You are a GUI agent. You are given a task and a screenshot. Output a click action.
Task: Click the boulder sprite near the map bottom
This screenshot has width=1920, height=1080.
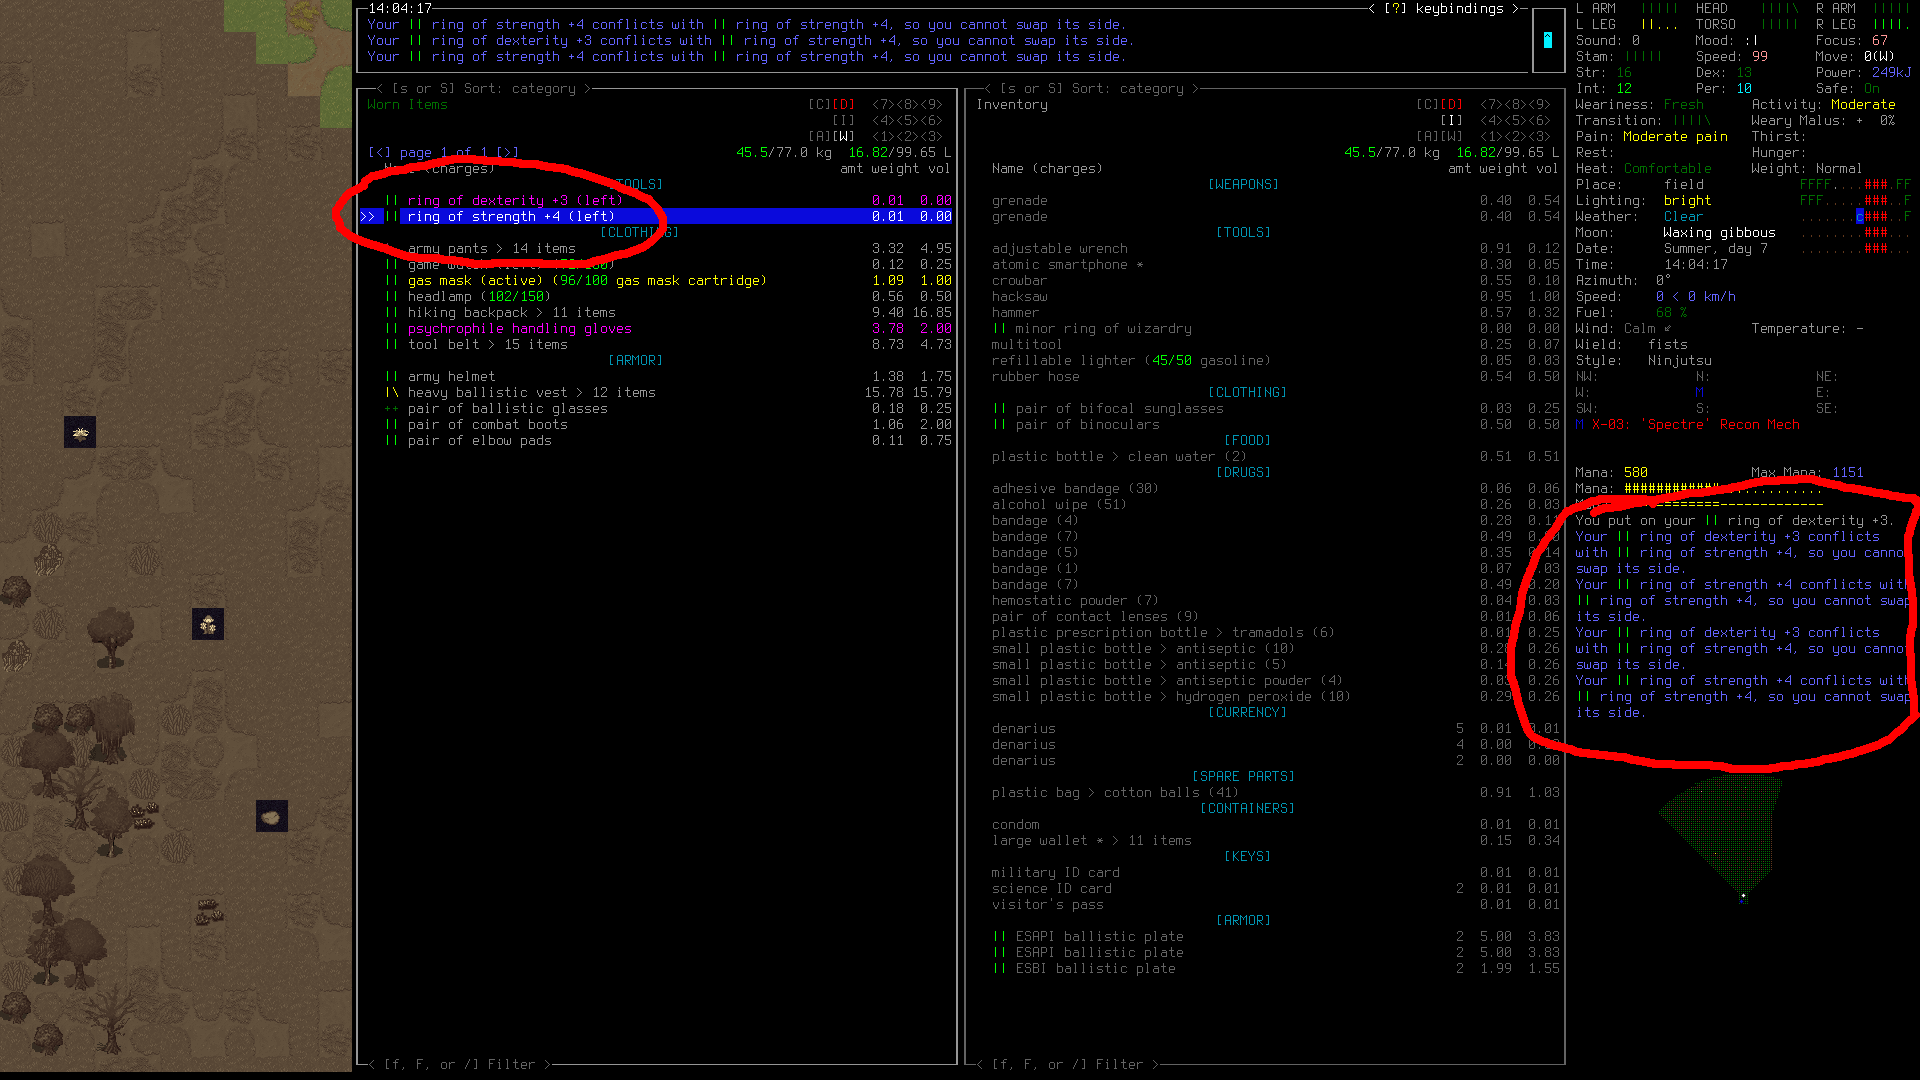coord(272,817)
